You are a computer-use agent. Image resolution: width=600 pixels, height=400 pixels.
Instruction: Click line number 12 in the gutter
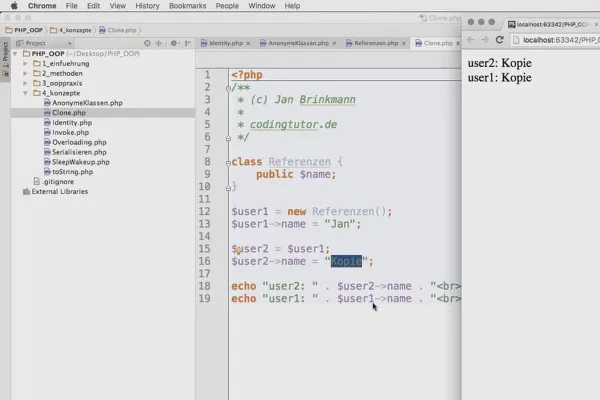pos(204,212)
